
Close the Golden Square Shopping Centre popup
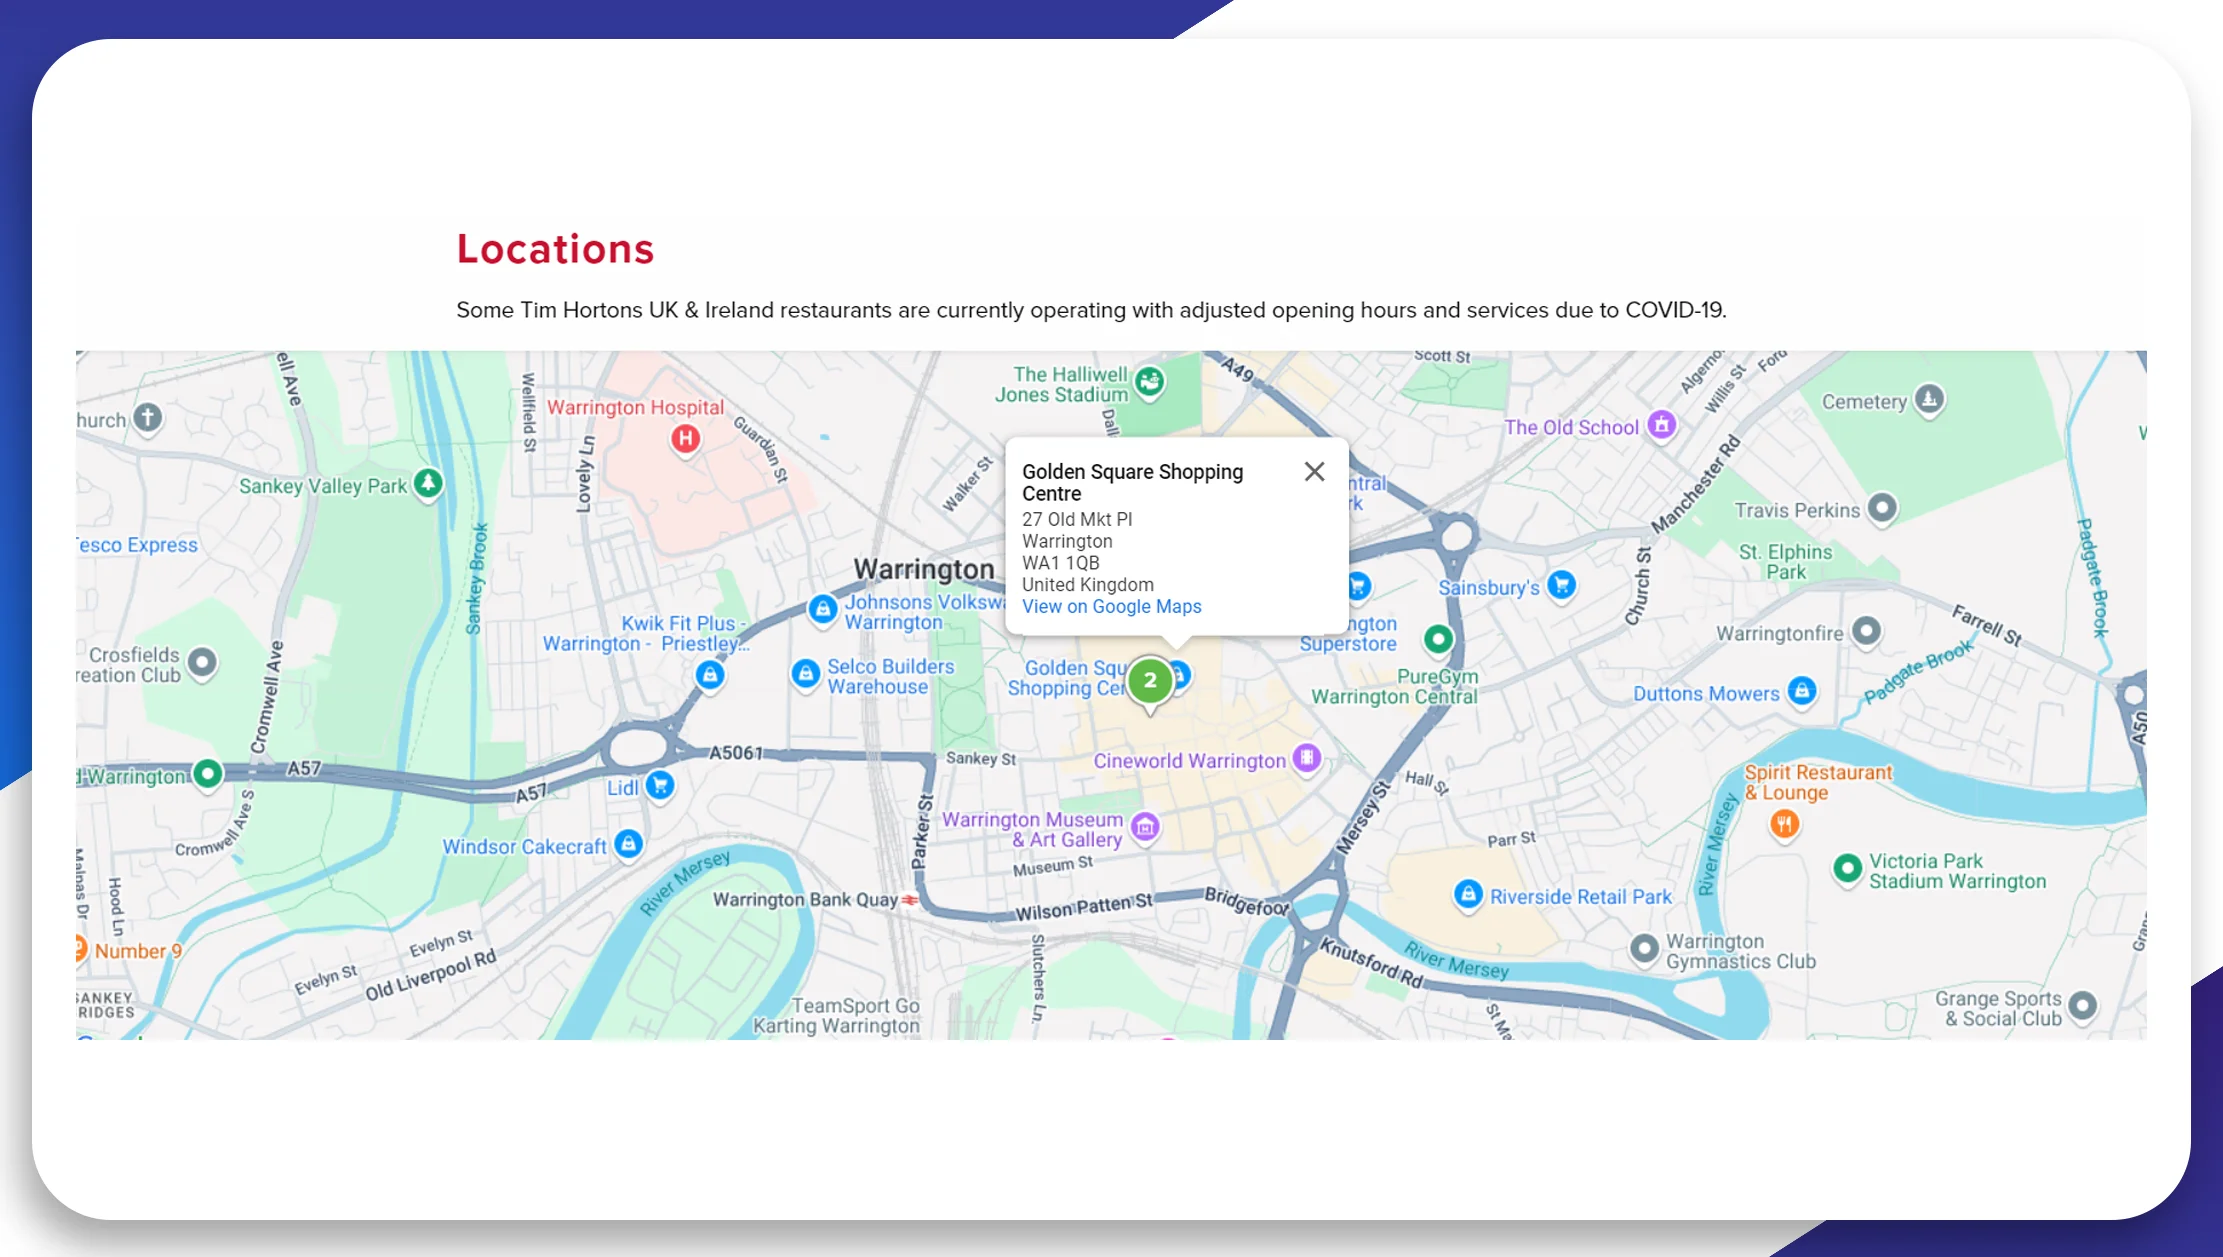point(1314,472)
